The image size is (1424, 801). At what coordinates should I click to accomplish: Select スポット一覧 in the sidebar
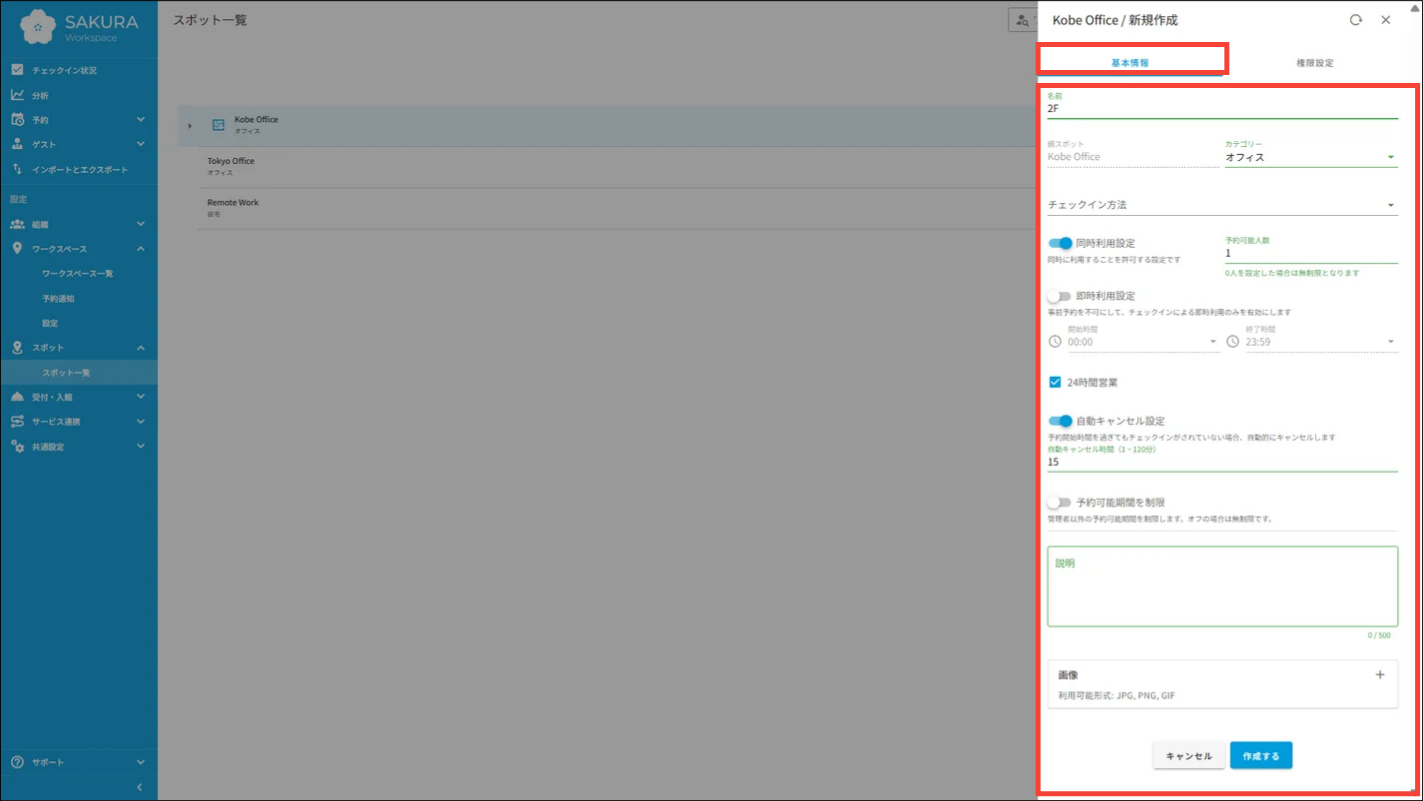(78, 373)
